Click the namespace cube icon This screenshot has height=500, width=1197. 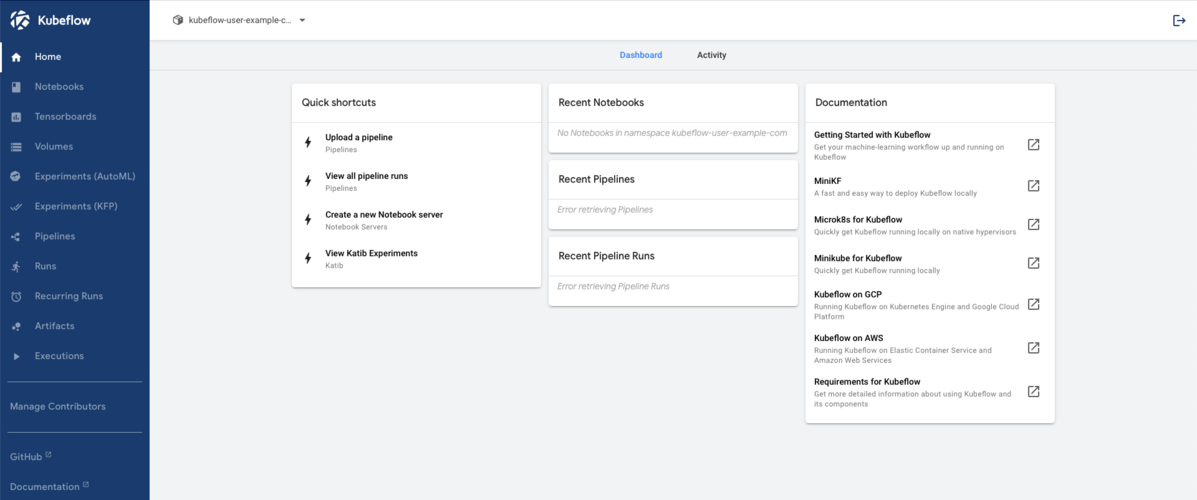[178, 21]
